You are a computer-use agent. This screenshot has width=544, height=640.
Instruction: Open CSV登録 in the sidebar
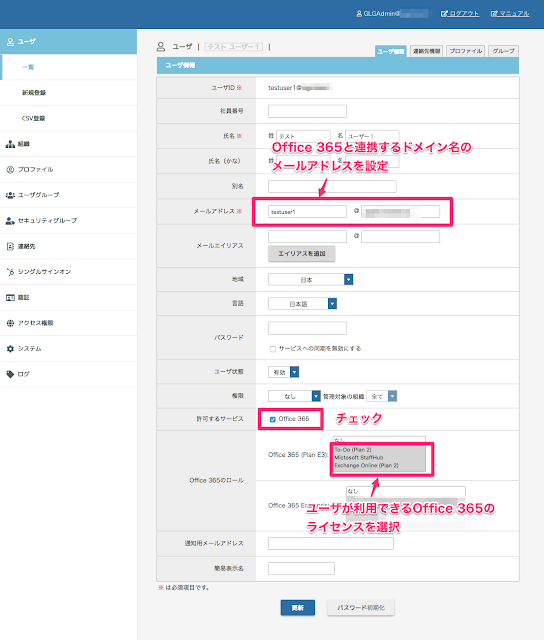point(69,118)
